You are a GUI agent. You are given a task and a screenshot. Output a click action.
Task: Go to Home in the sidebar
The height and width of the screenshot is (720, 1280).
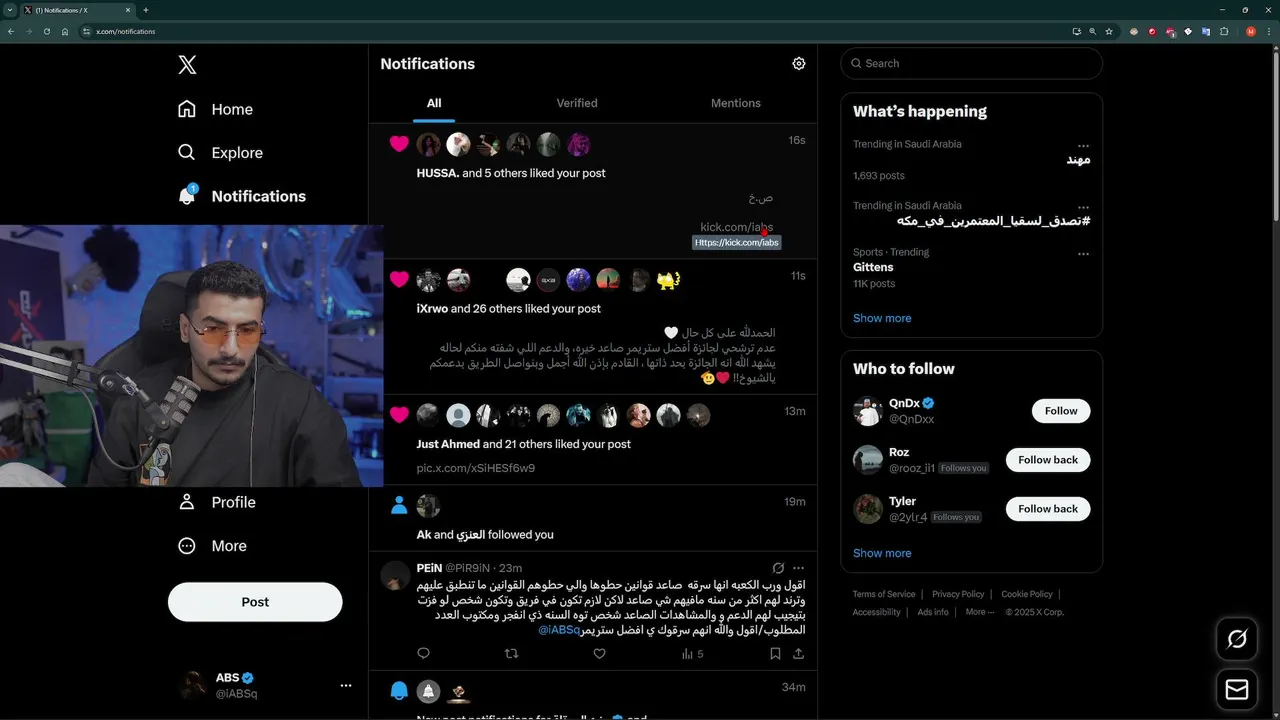[216, 109]
